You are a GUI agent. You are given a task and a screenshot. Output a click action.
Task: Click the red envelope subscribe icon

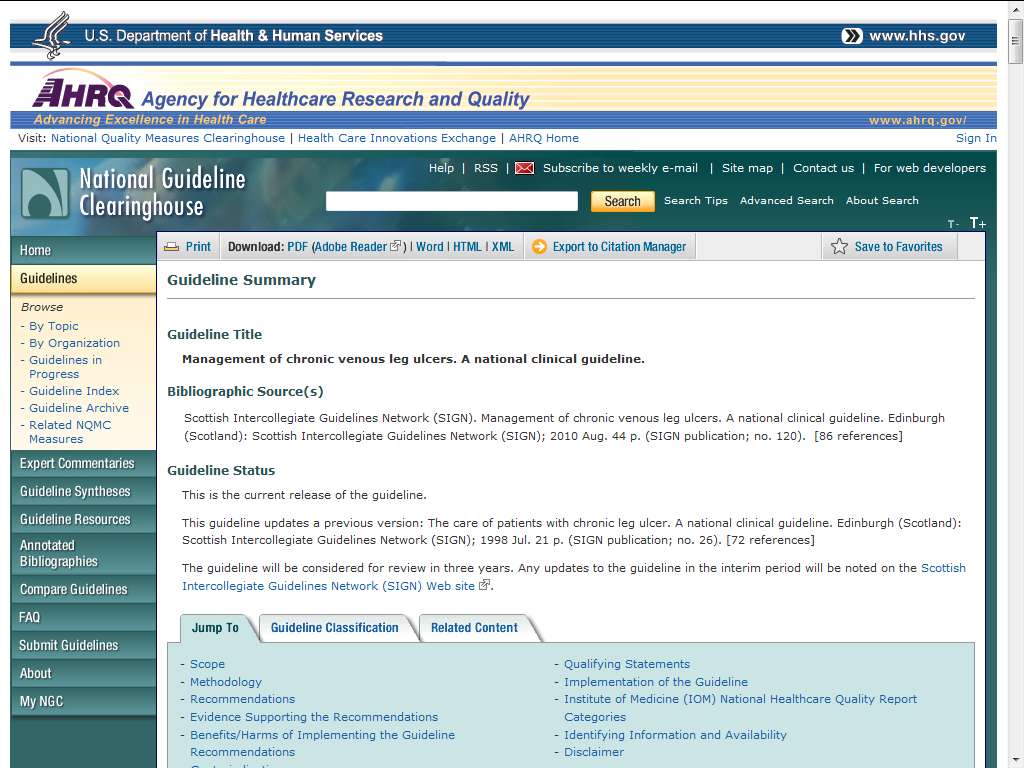tap(524, 168)
